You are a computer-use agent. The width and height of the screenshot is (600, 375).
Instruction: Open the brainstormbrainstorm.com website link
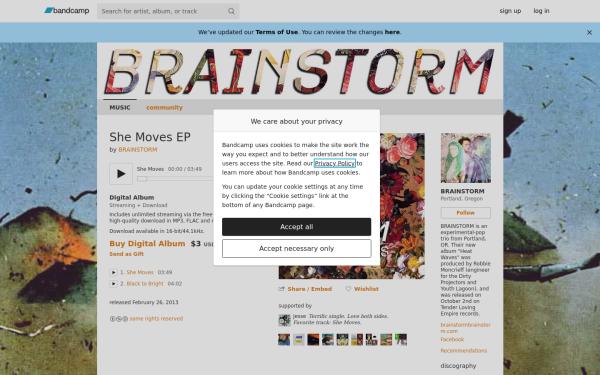pyautogui.click(x=465, y=328)
